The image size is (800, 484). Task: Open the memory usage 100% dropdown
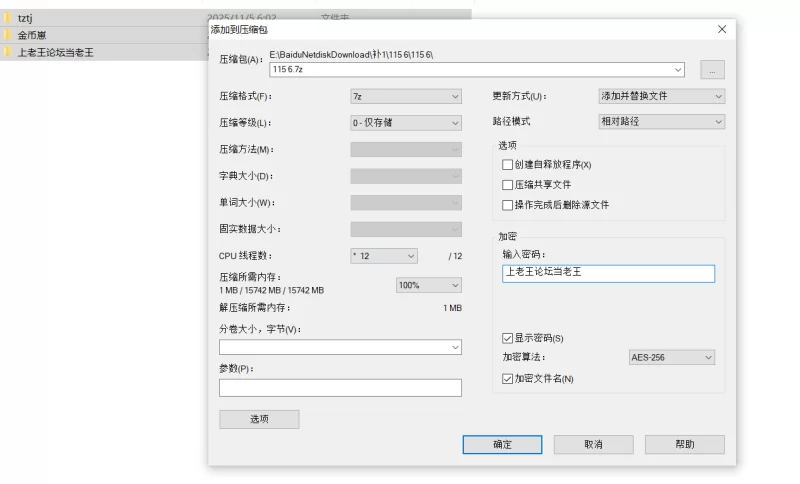click(x=429, y=285)
